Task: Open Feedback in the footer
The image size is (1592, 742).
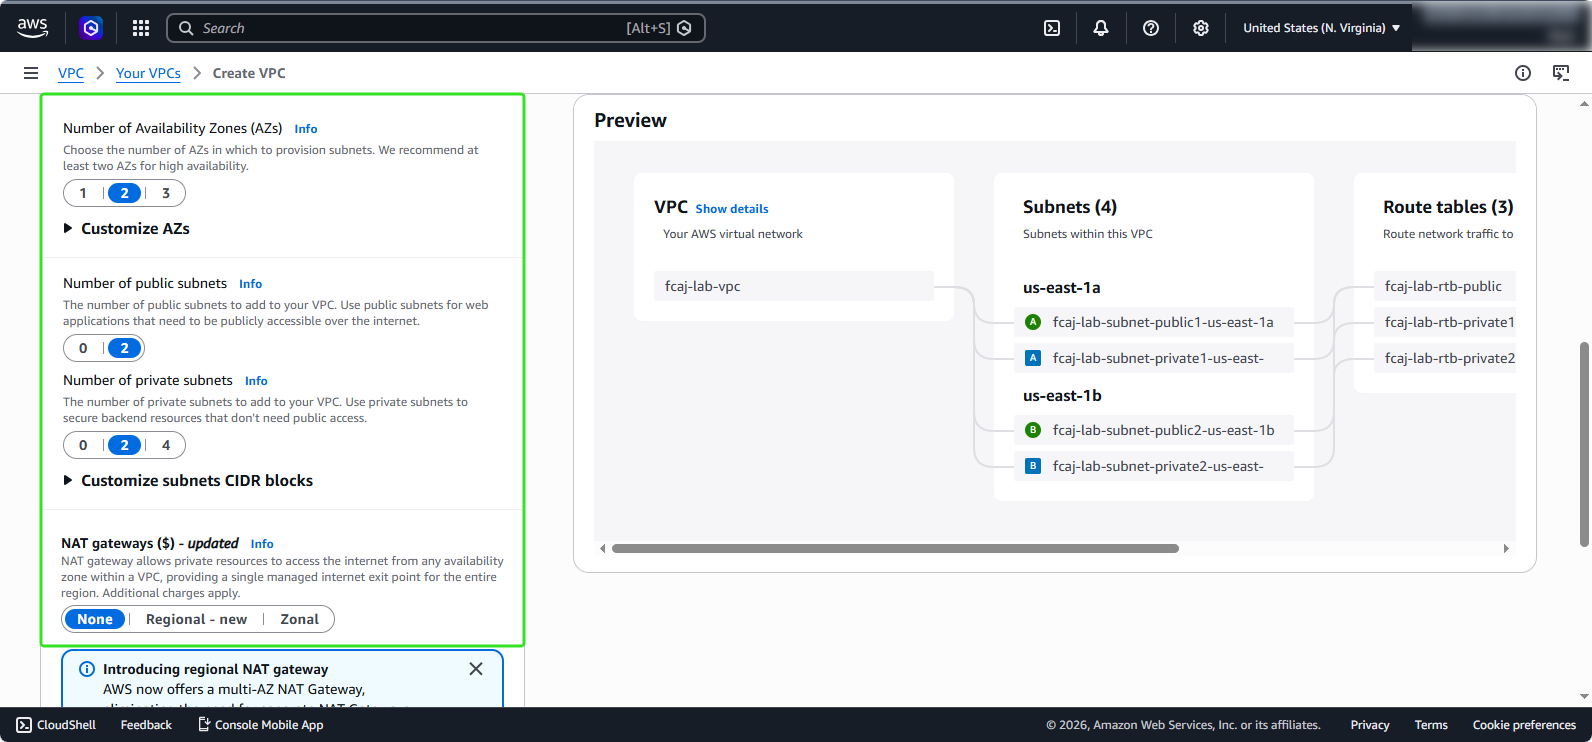Action: pyautogui.click(x=146, y=725)
